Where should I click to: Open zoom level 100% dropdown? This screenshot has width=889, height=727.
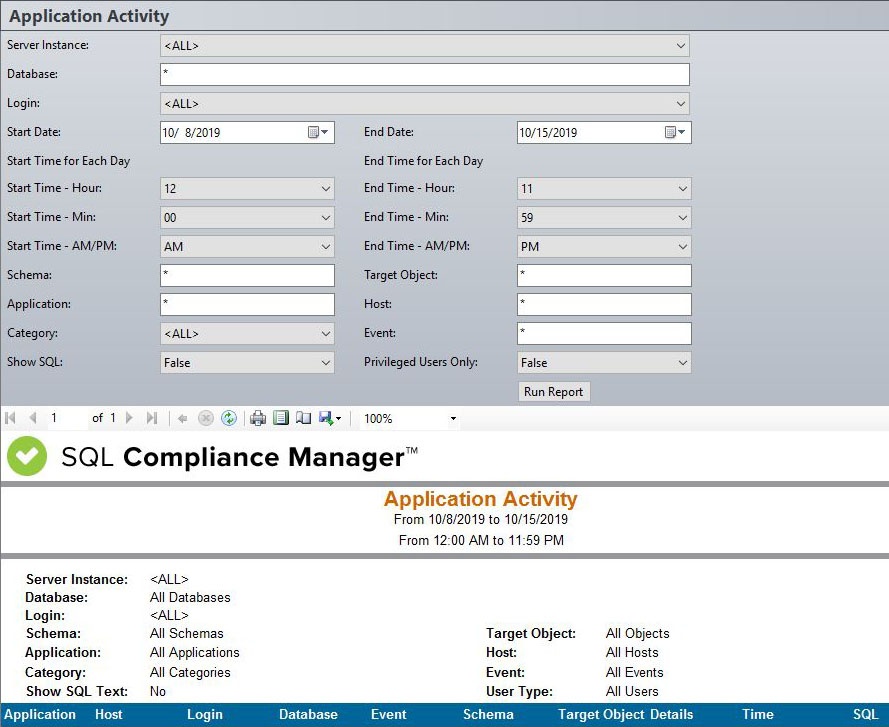pos(453,419)
